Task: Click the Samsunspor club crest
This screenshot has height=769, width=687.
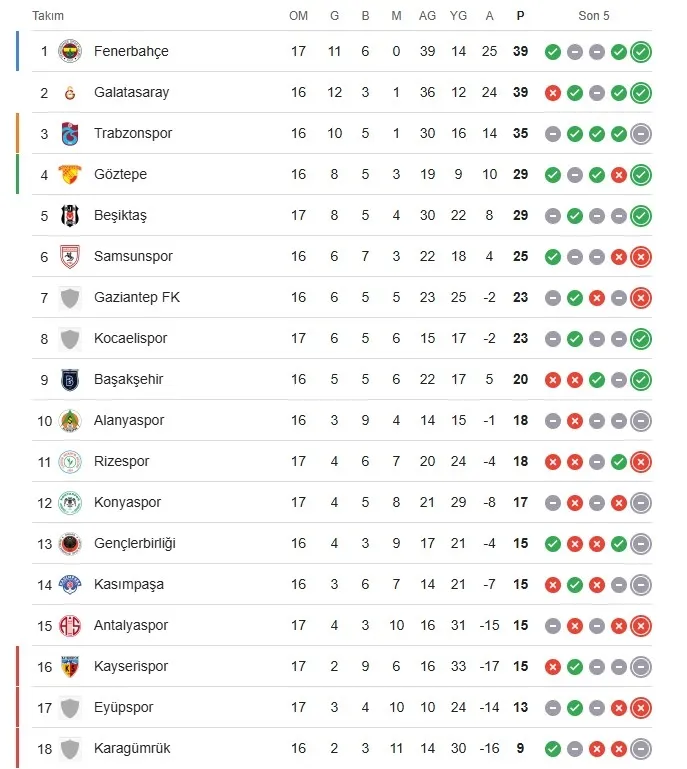Action: (x=70, y=256)
